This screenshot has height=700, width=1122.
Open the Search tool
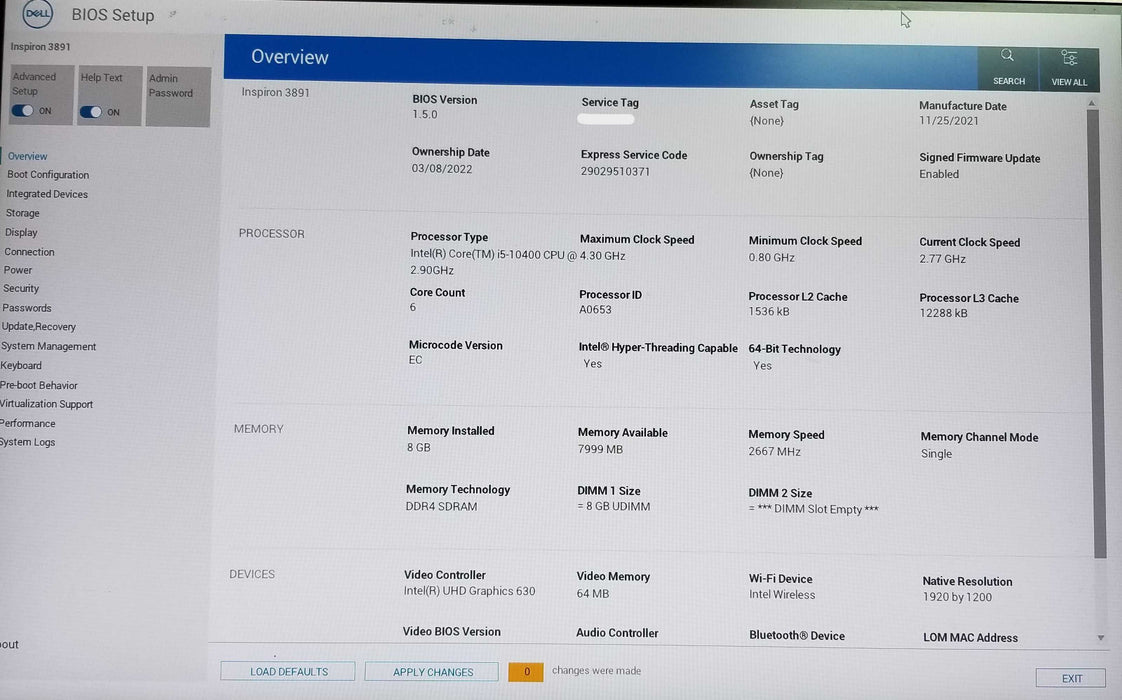pyautogui.click(x=1008, y=67)
